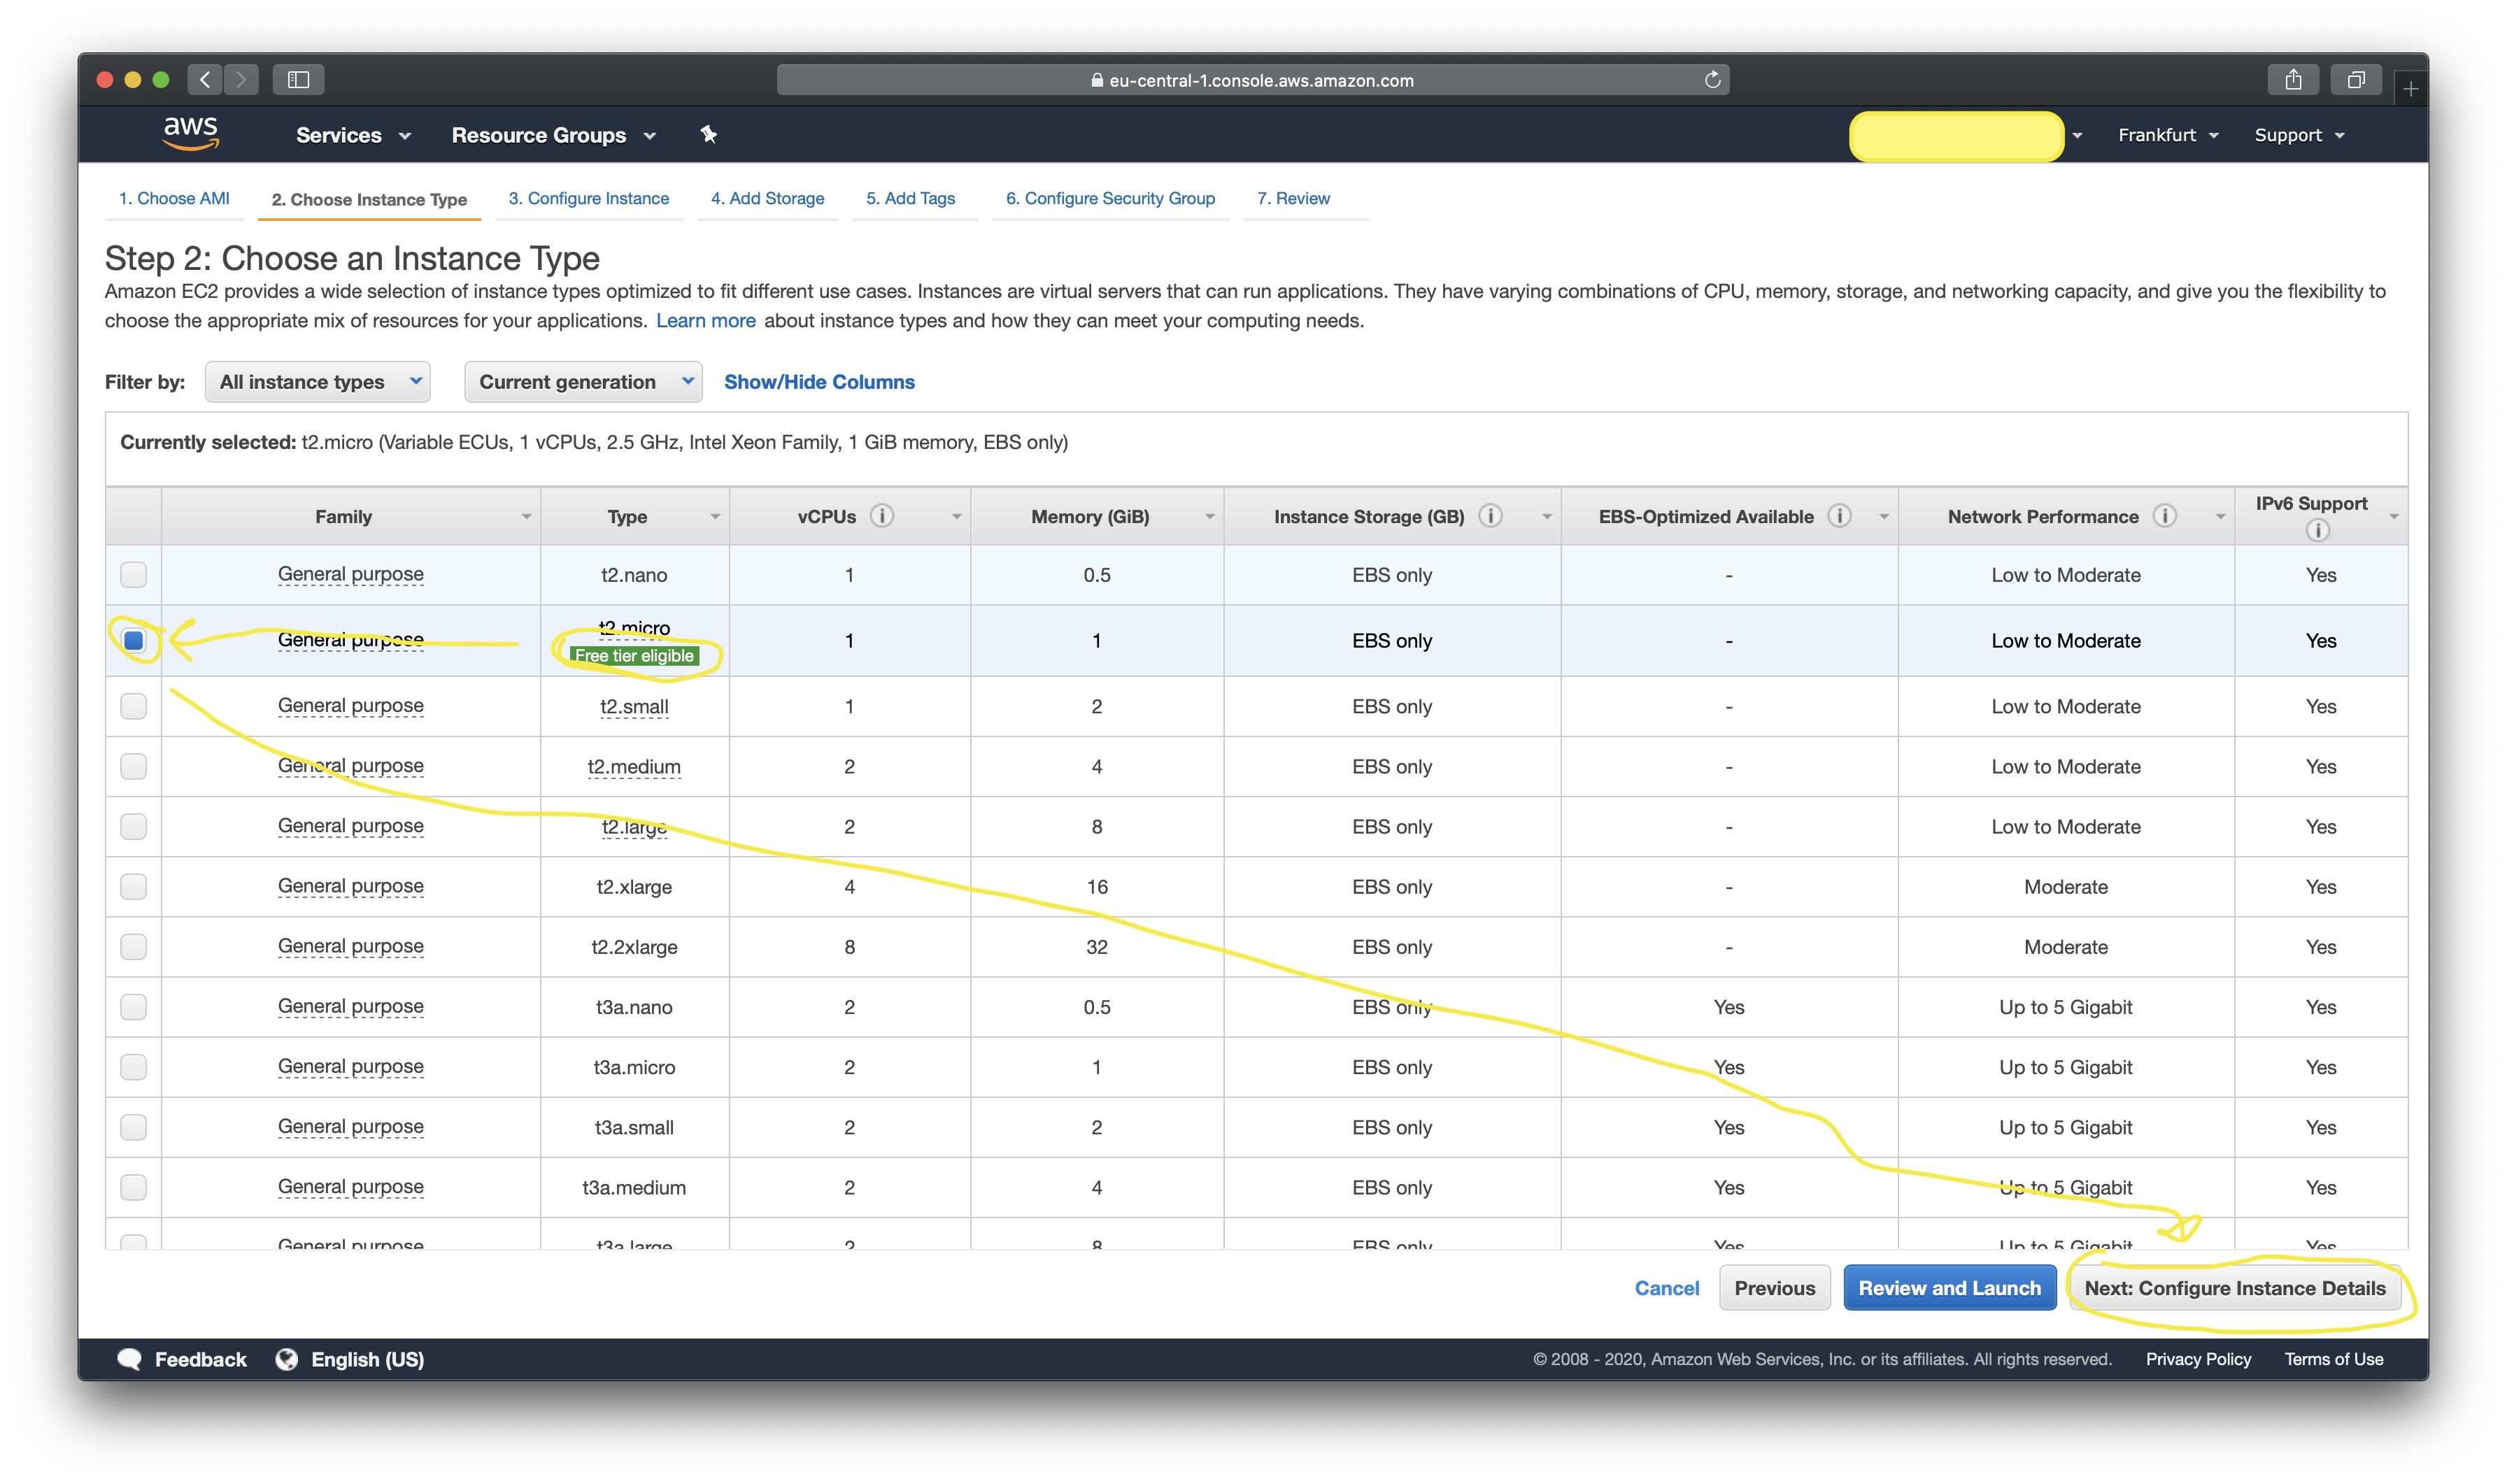Click the Safari address bar
This screenshot has width=2507, height=1484.
1252,80
